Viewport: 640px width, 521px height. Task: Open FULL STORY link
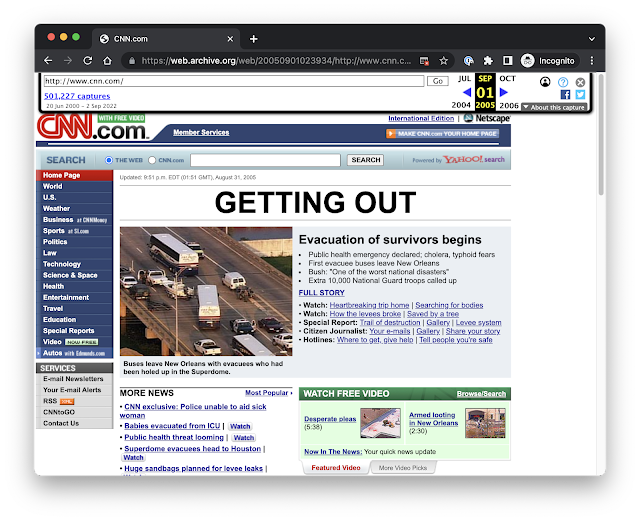(322, 293)
